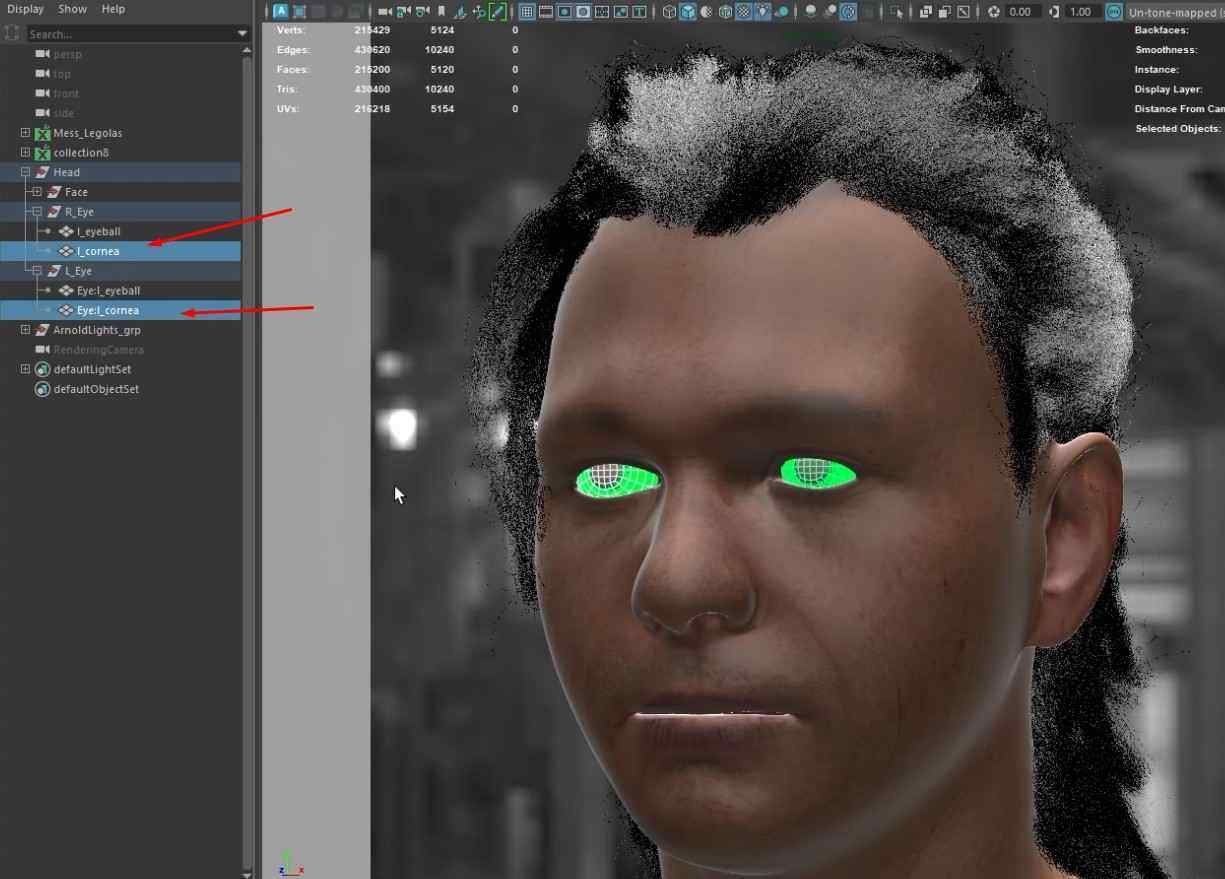Expand the Mess_Legolas node
Image resolution: width=1225 pixels, height=879 pixels.
[25, 133]
